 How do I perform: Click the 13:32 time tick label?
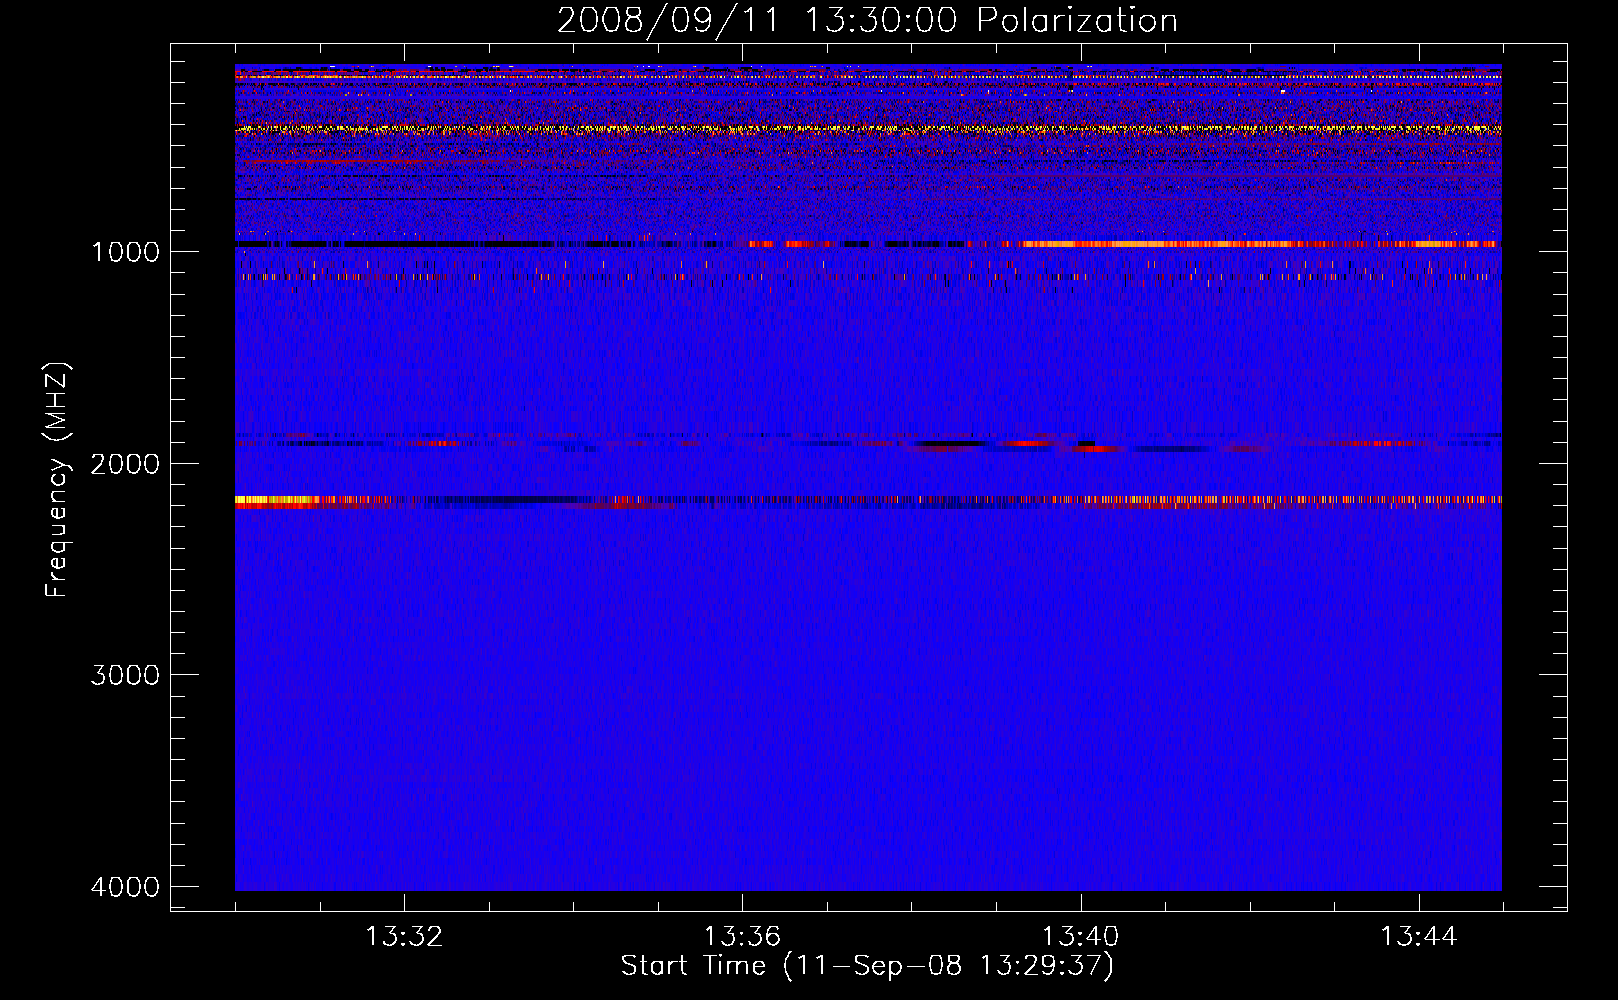[404, 937]
